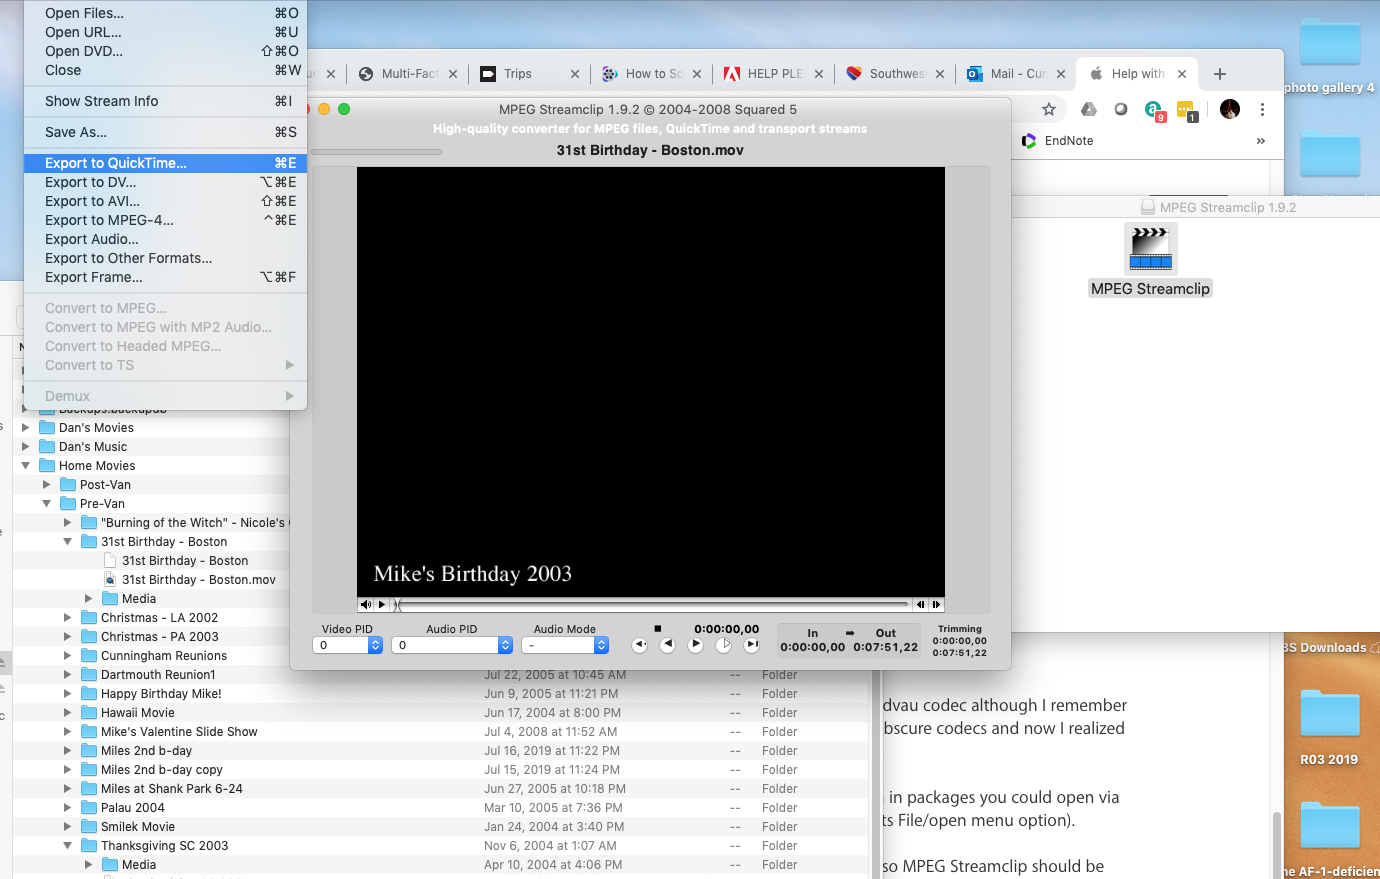Select Show Stream Info menu item
Viewport: 1380px width, 879px height.
point(165,101)
